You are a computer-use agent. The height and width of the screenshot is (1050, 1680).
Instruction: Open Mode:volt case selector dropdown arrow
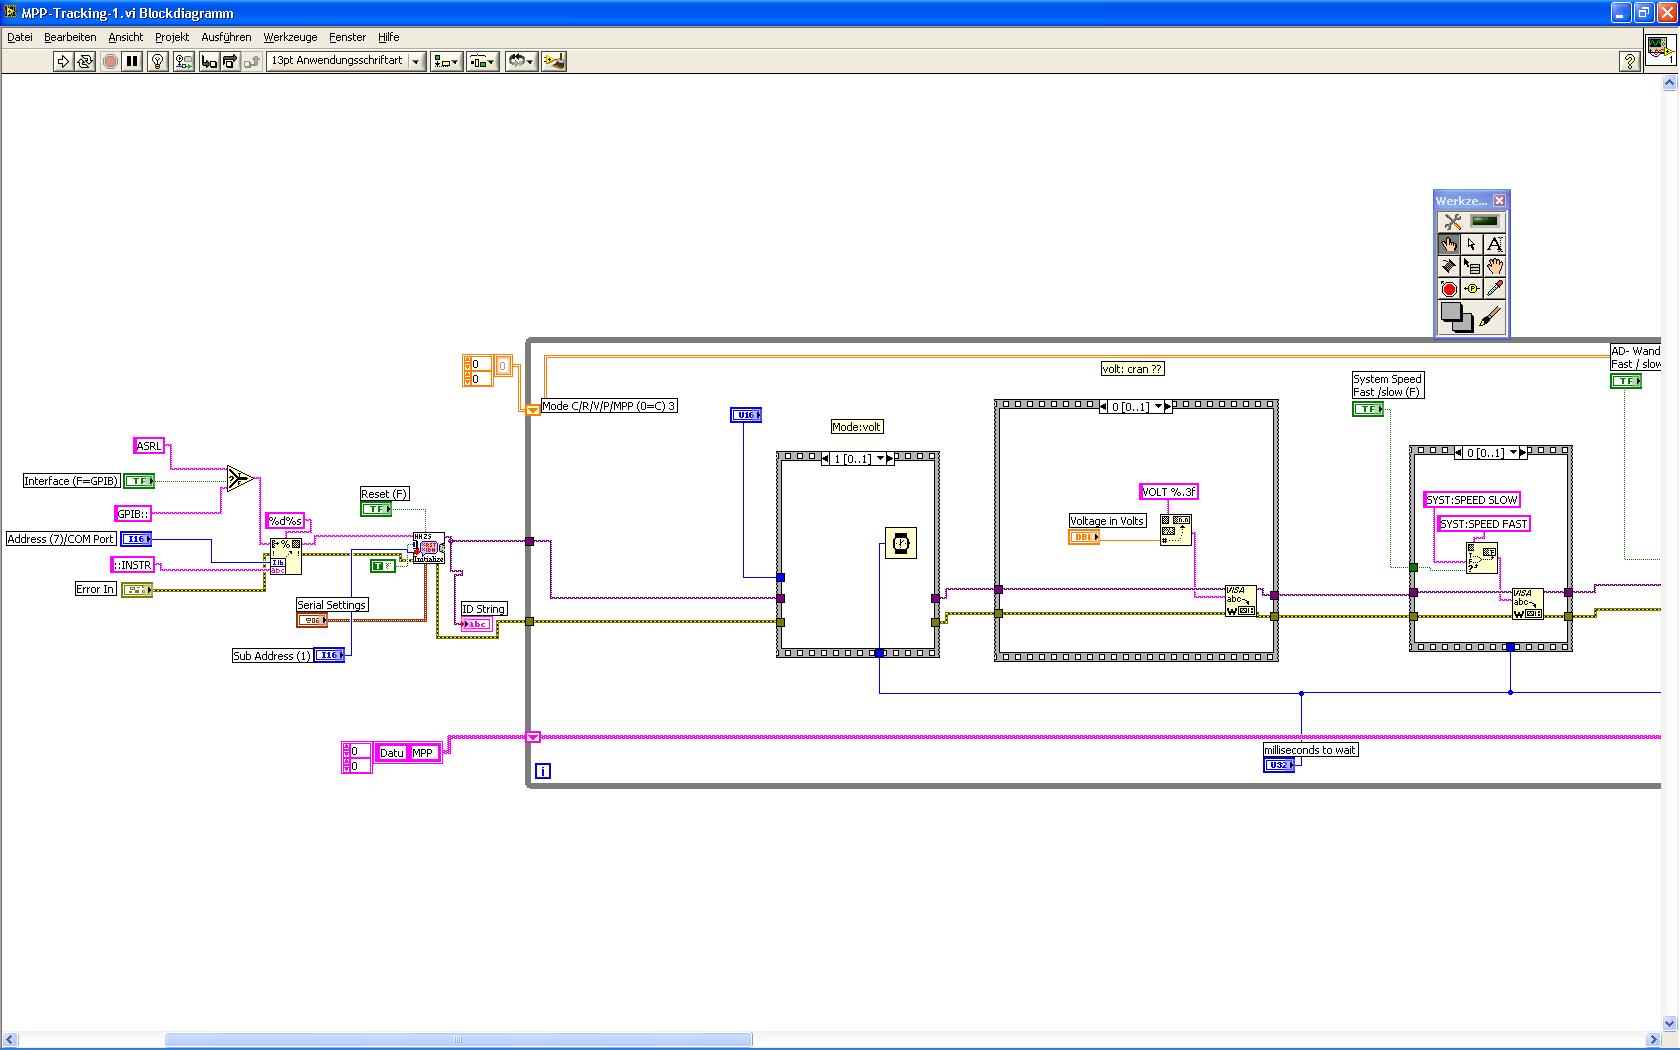[x=881, y=459]
